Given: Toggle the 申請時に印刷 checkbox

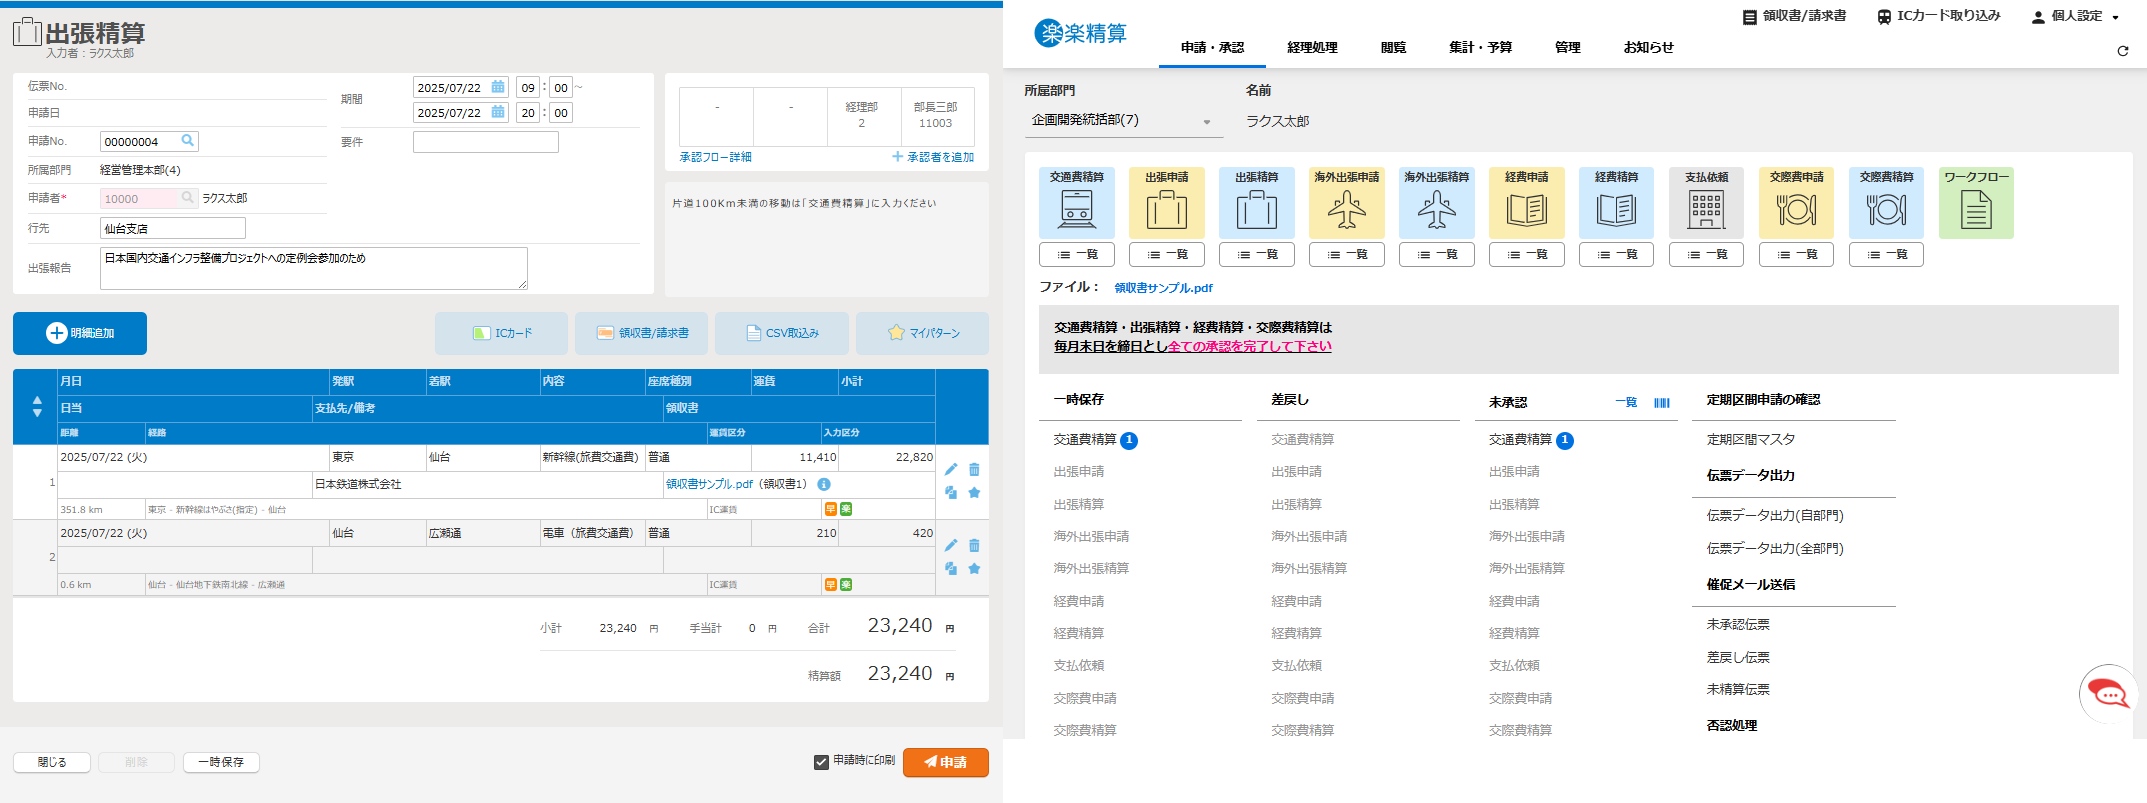Looking at the screenshot, I should pos(821,762).
